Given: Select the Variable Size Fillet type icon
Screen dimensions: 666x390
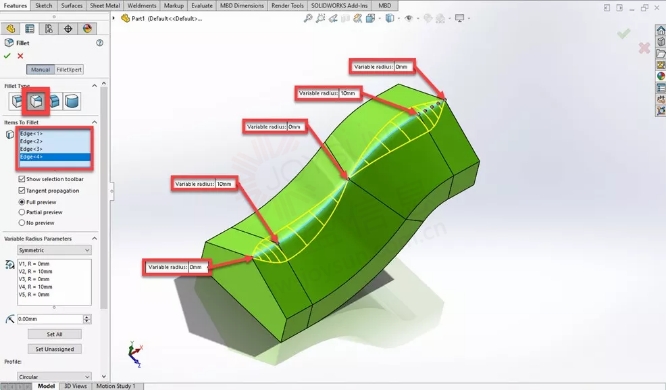Looking at the screenshot, I should click(x=37, y=101).
